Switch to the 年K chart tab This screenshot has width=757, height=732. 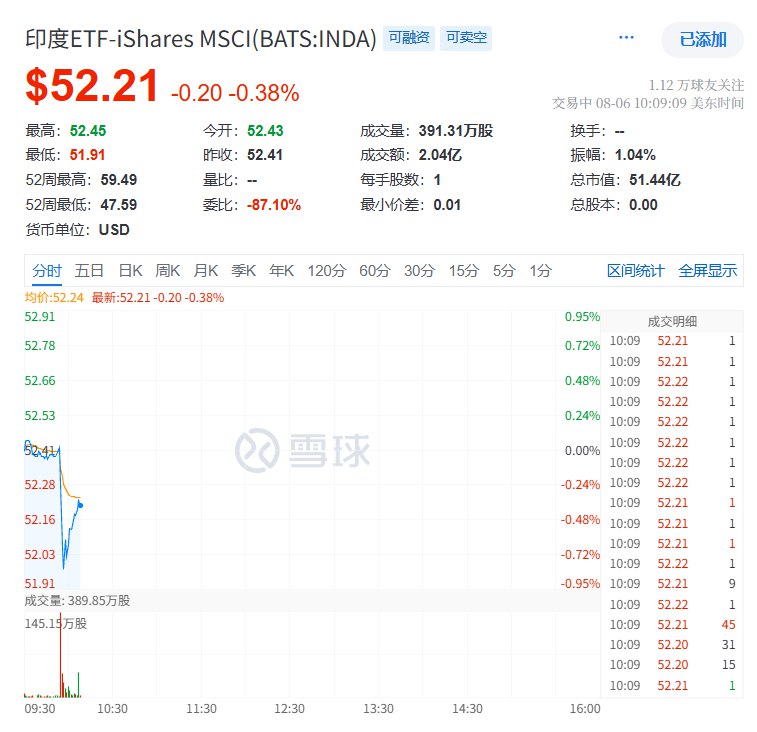(x=281, y=270)
